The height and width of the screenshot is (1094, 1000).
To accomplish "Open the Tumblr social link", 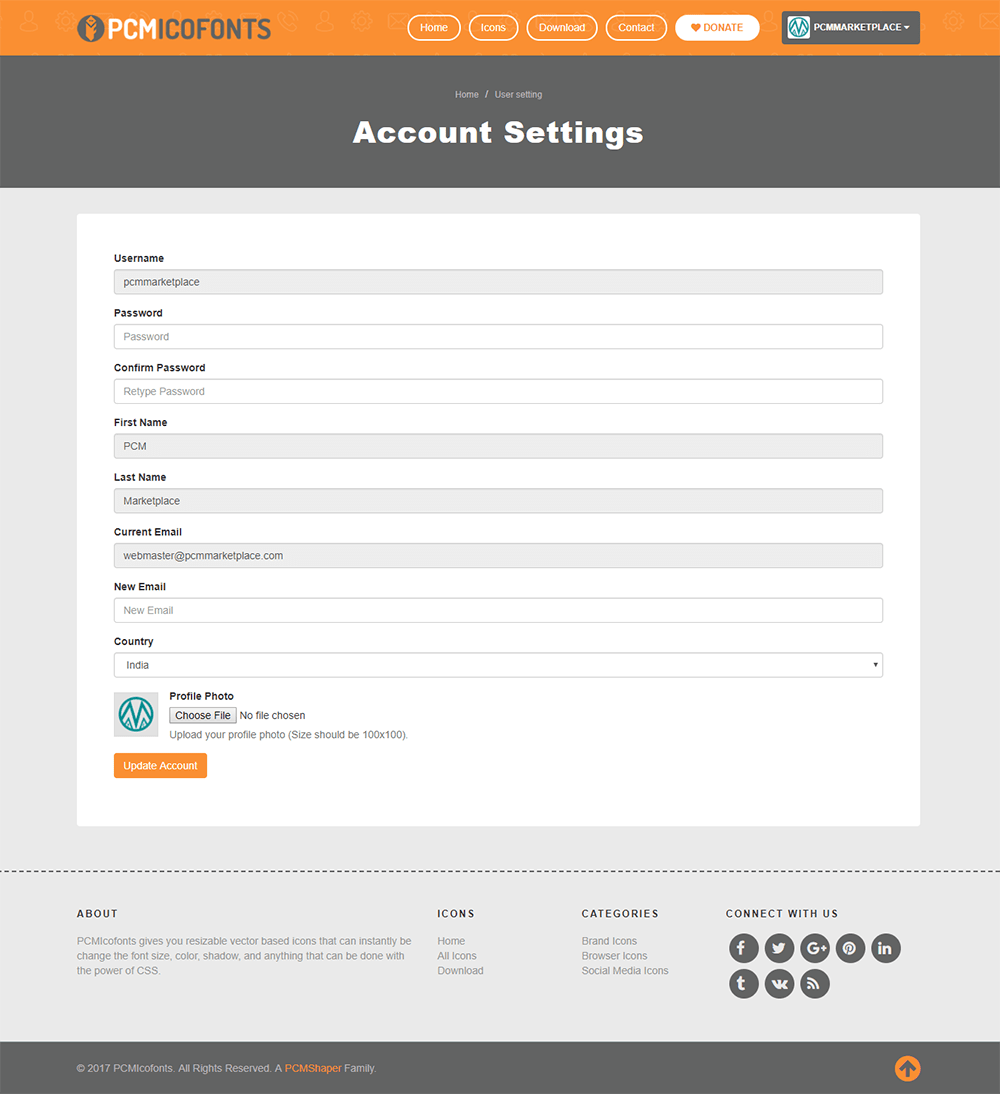I will [743, 984].
